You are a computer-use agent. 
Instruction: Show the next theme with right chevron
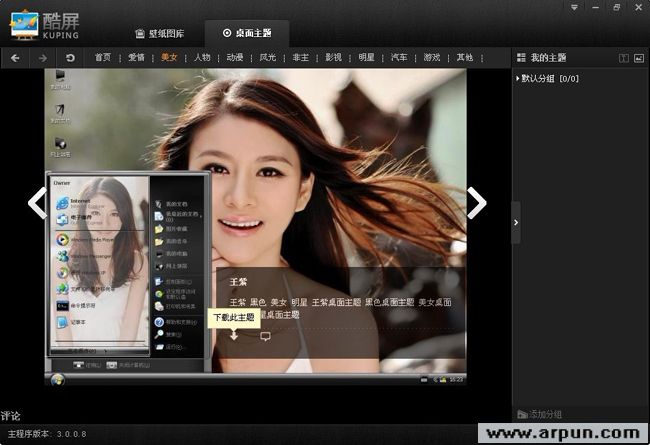[x=477, y=203]
